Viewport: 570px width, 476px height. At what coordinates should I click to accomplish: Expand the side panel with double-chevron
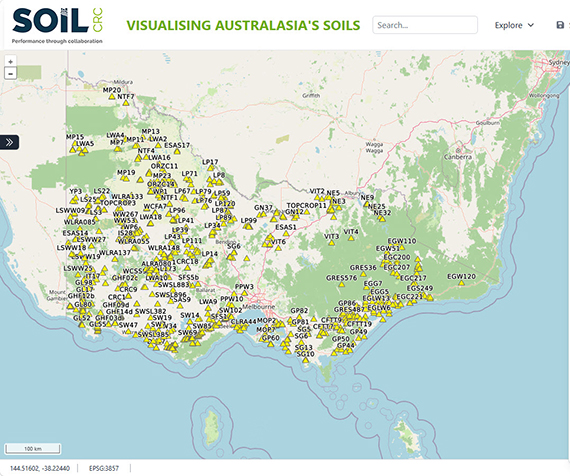click(x=9, y=142)
